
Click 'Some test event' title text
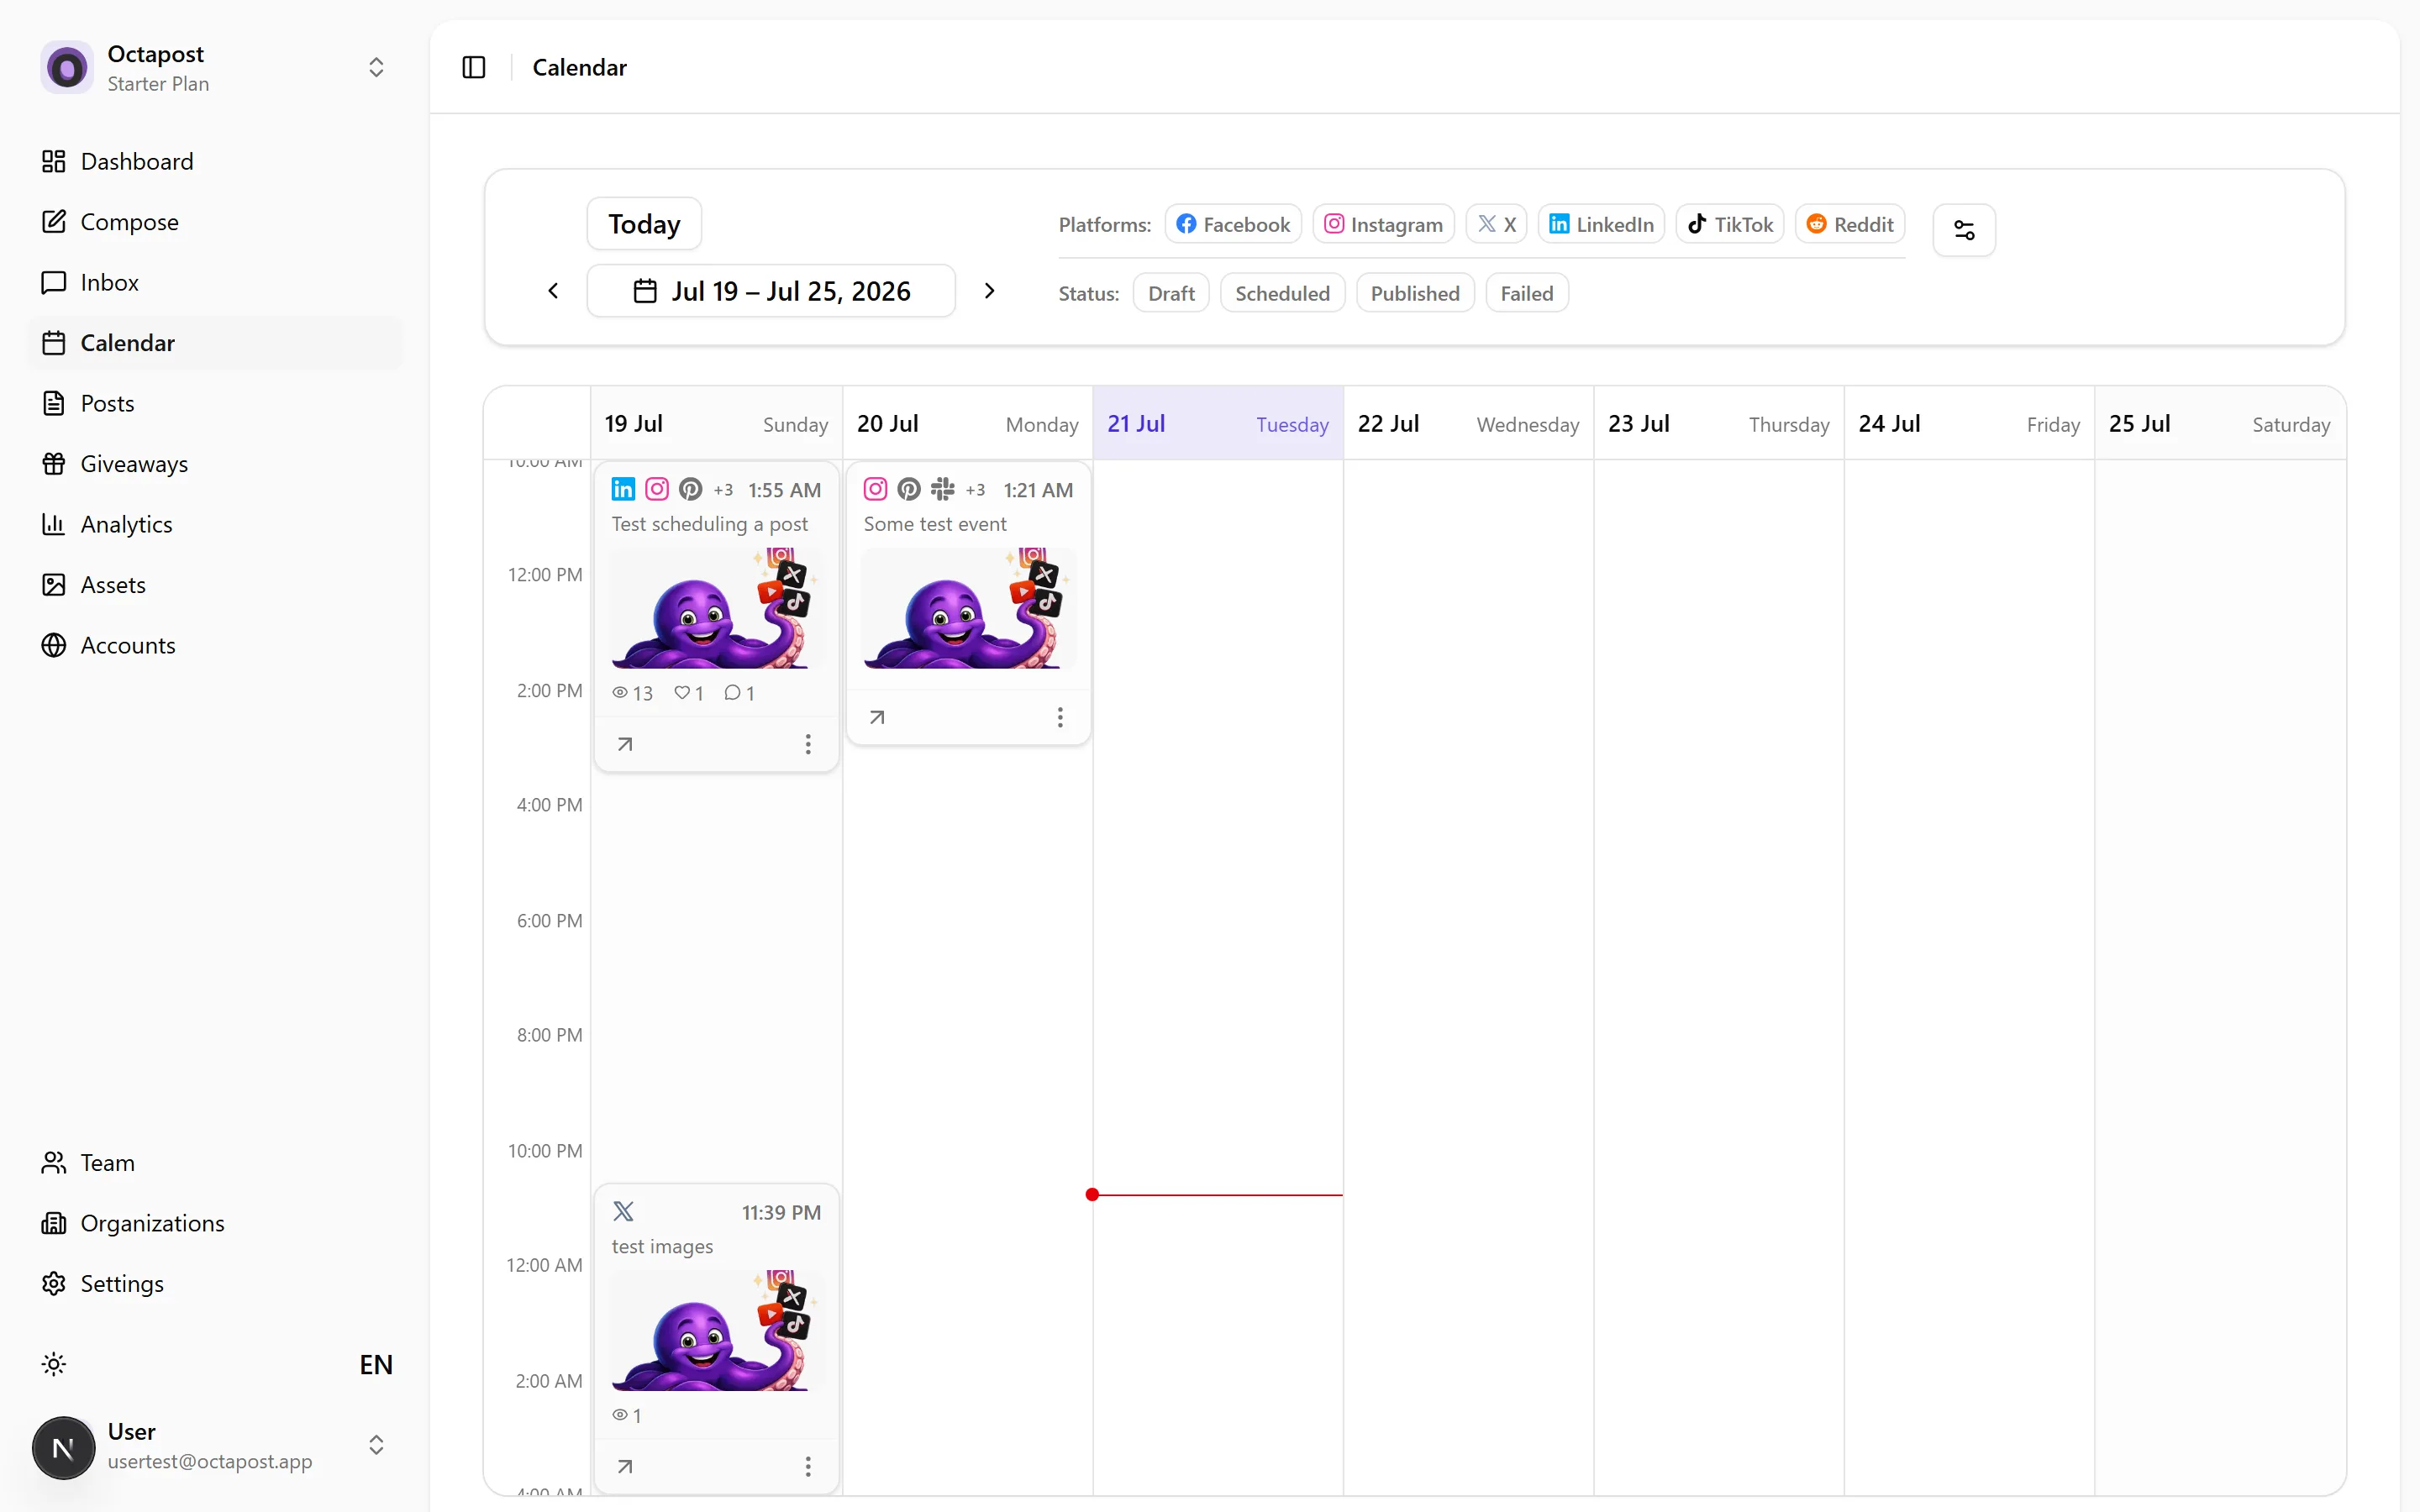[x=935, y=524]
